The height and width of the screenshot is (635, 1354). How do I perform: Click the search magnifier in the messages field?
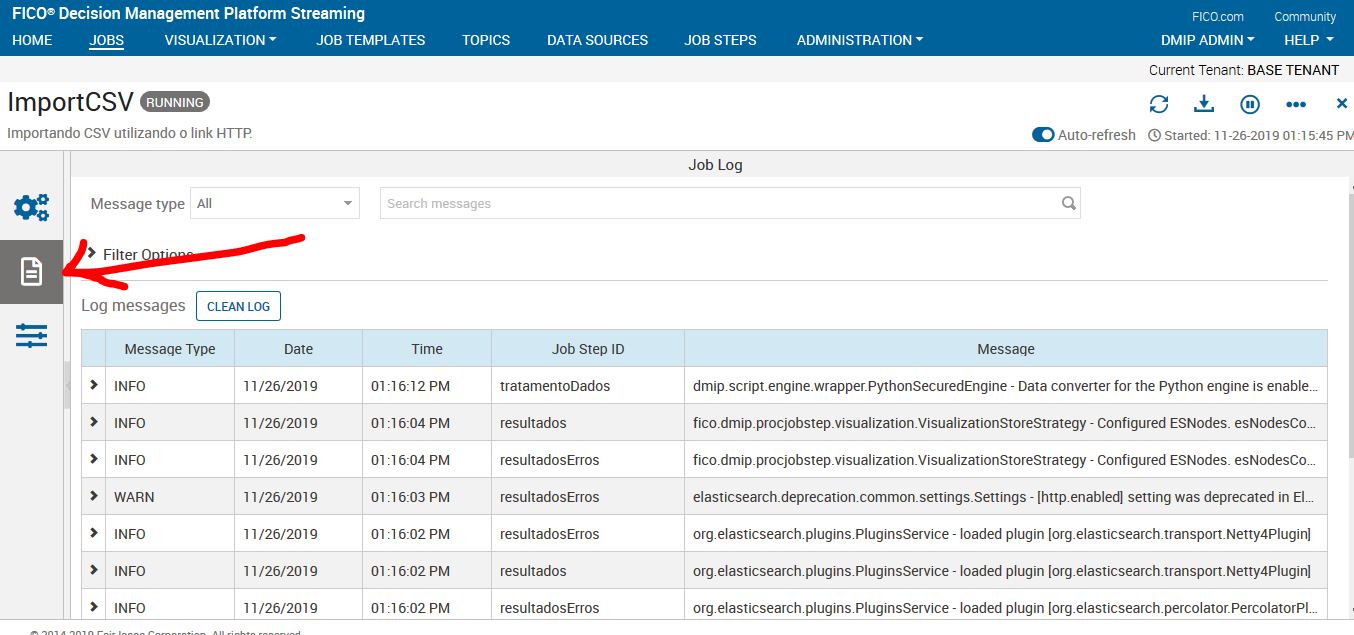coord(1068,203)
